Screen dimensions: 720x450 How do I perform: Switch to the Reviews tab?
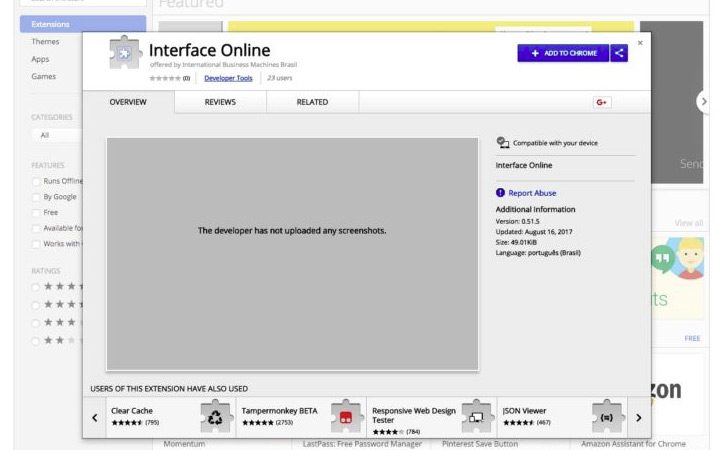[x=220, y=102]
